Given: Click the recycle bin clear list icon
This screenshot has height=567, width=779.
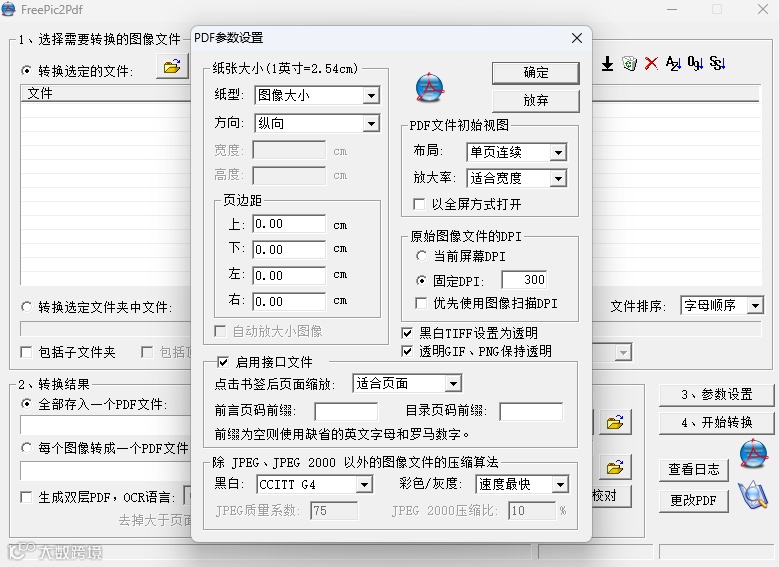Looking at the screenshot, I should [x=629, y=64].
